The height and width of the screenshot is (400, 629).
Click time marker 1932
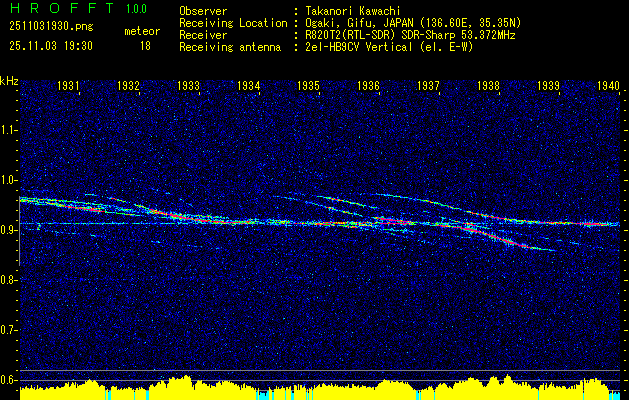click(x=128, y=86)
